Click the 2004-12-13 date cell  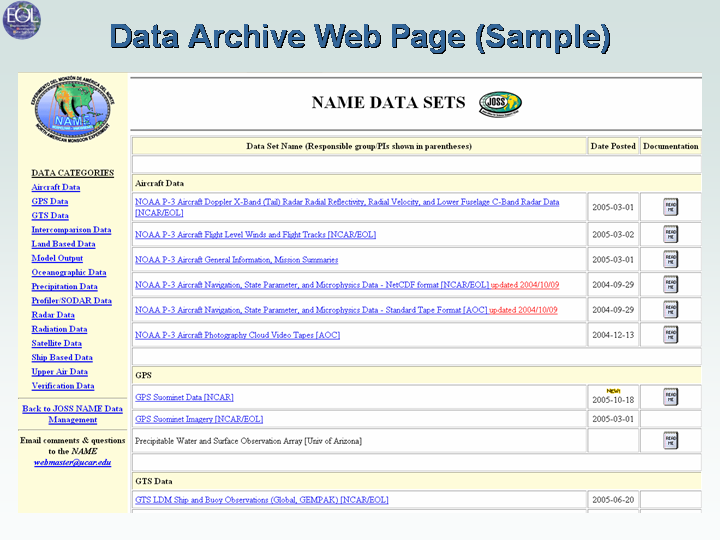(x=613, y=335)
